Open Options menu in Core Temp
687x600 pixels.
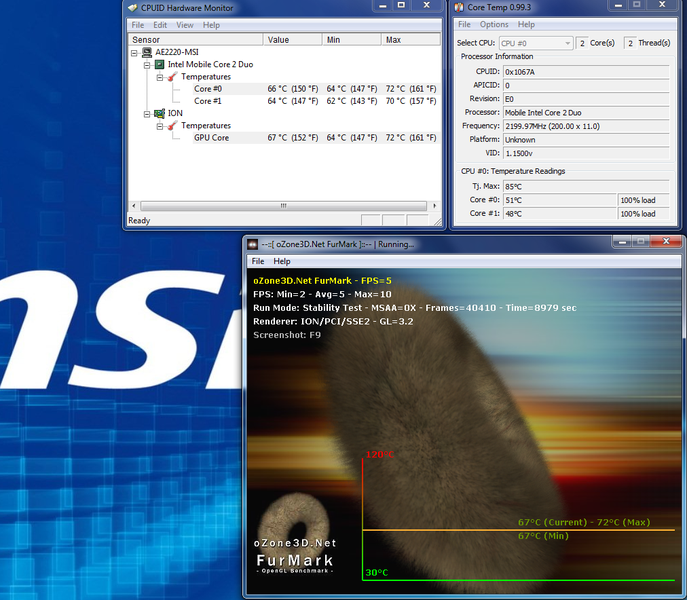click(x=494, y=25)
